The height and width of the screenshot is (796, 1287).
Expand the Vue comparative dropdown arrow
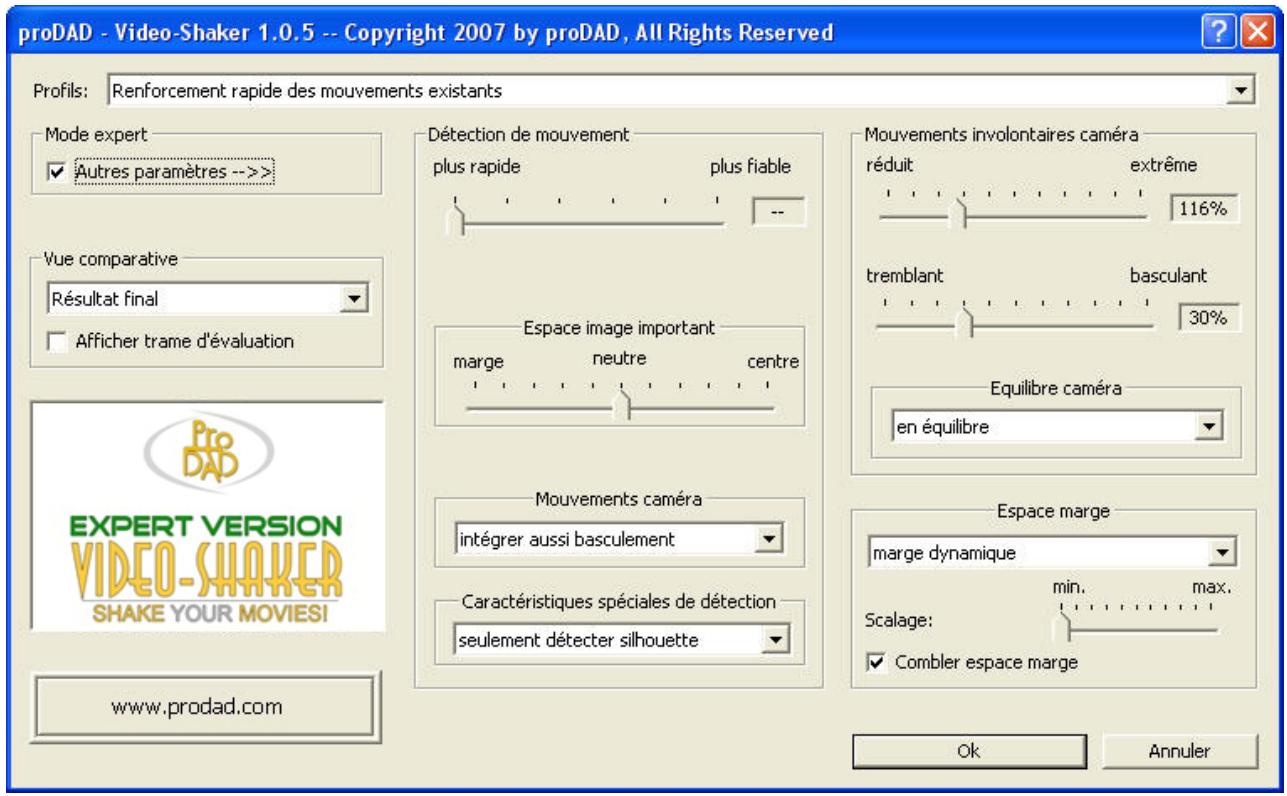[x=352, y=297]
